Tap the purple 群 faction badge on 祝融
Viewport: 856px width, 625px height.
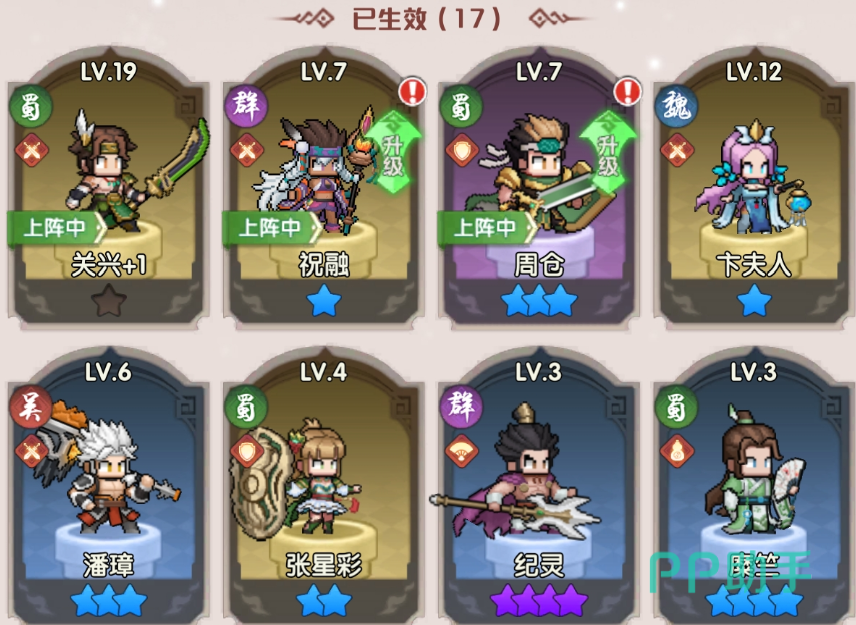(x=246, y=105)
